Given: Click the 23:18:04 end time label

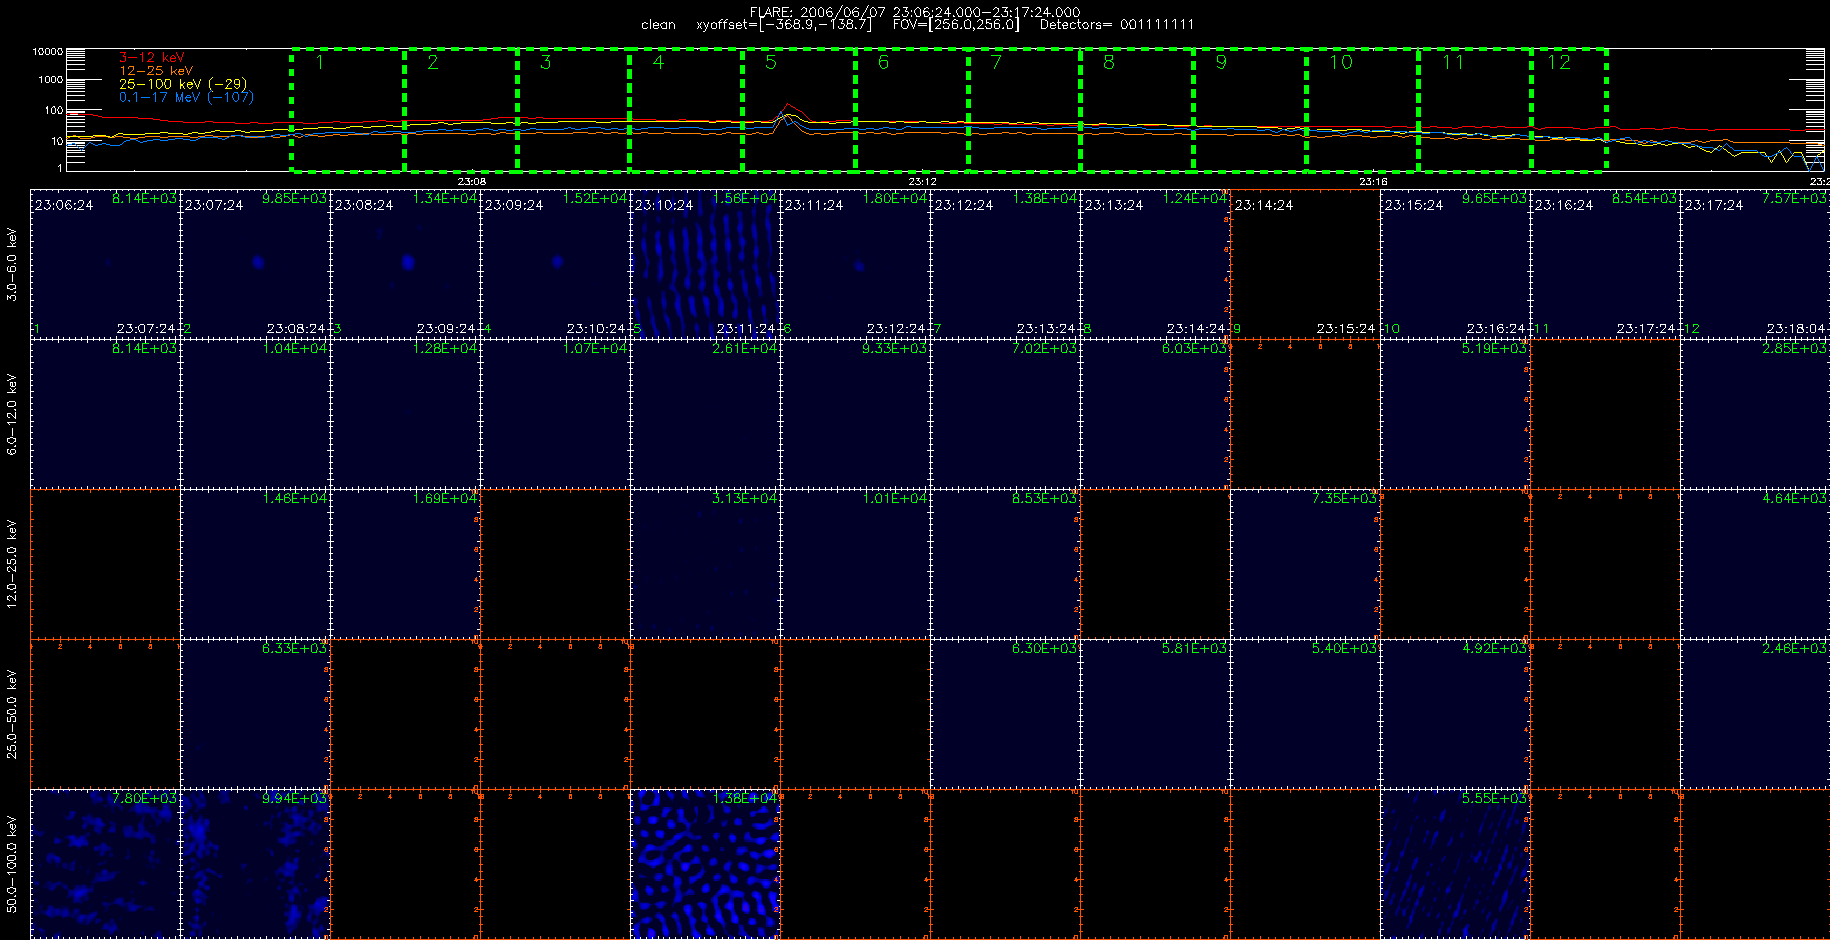Looking at the screenshot, I should pos(1796,328).
